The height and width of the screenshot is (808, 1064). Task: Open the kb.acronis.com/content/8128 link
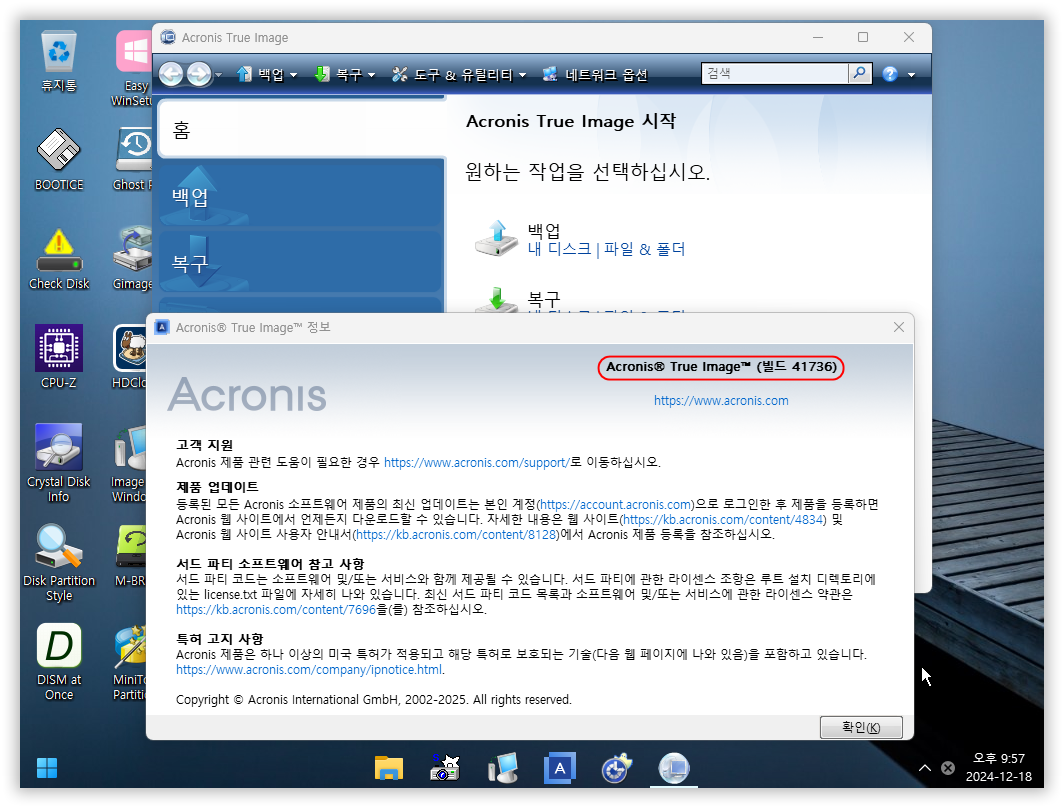pos(456,534)
